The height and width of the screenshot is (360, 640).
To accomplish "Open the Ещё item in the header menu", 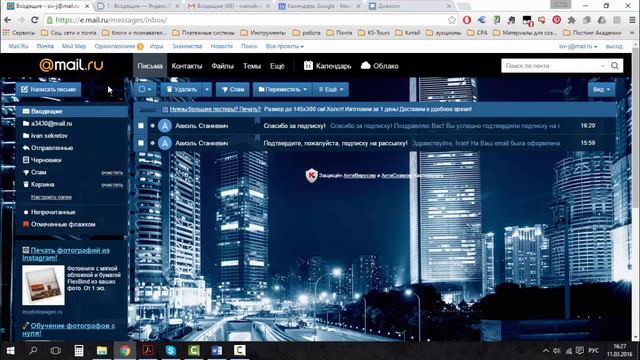I will click(277, 66).
